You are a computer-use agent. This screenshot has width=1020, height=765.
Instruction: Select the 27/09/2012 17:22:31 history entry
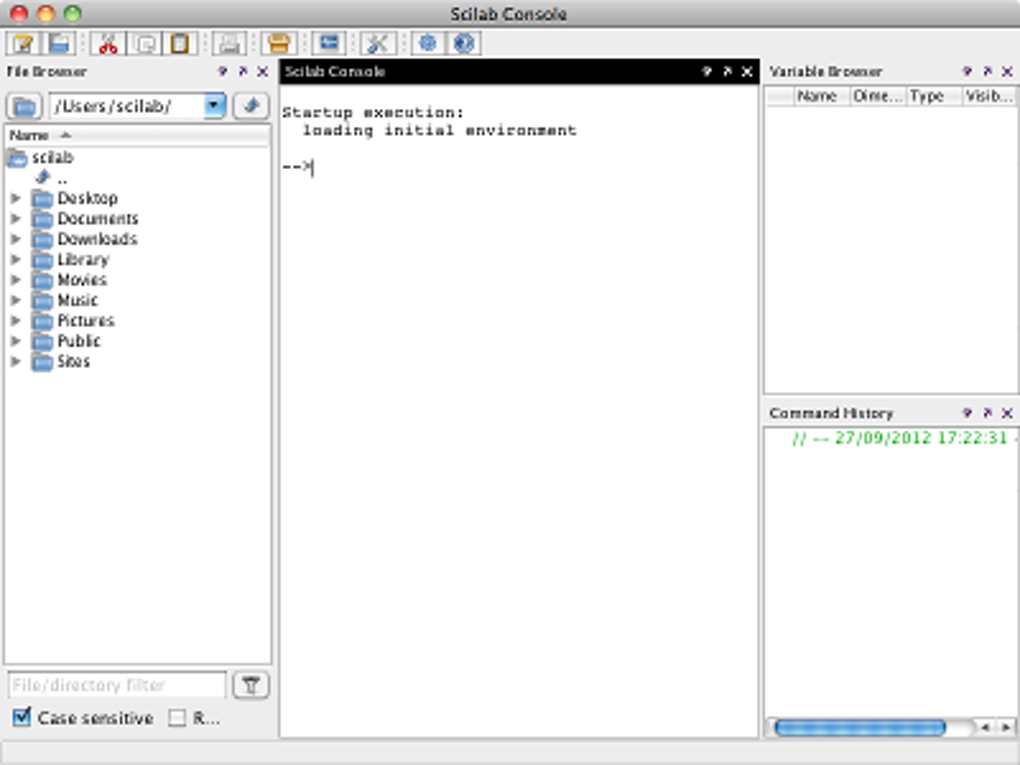click(x=903, y=438)
